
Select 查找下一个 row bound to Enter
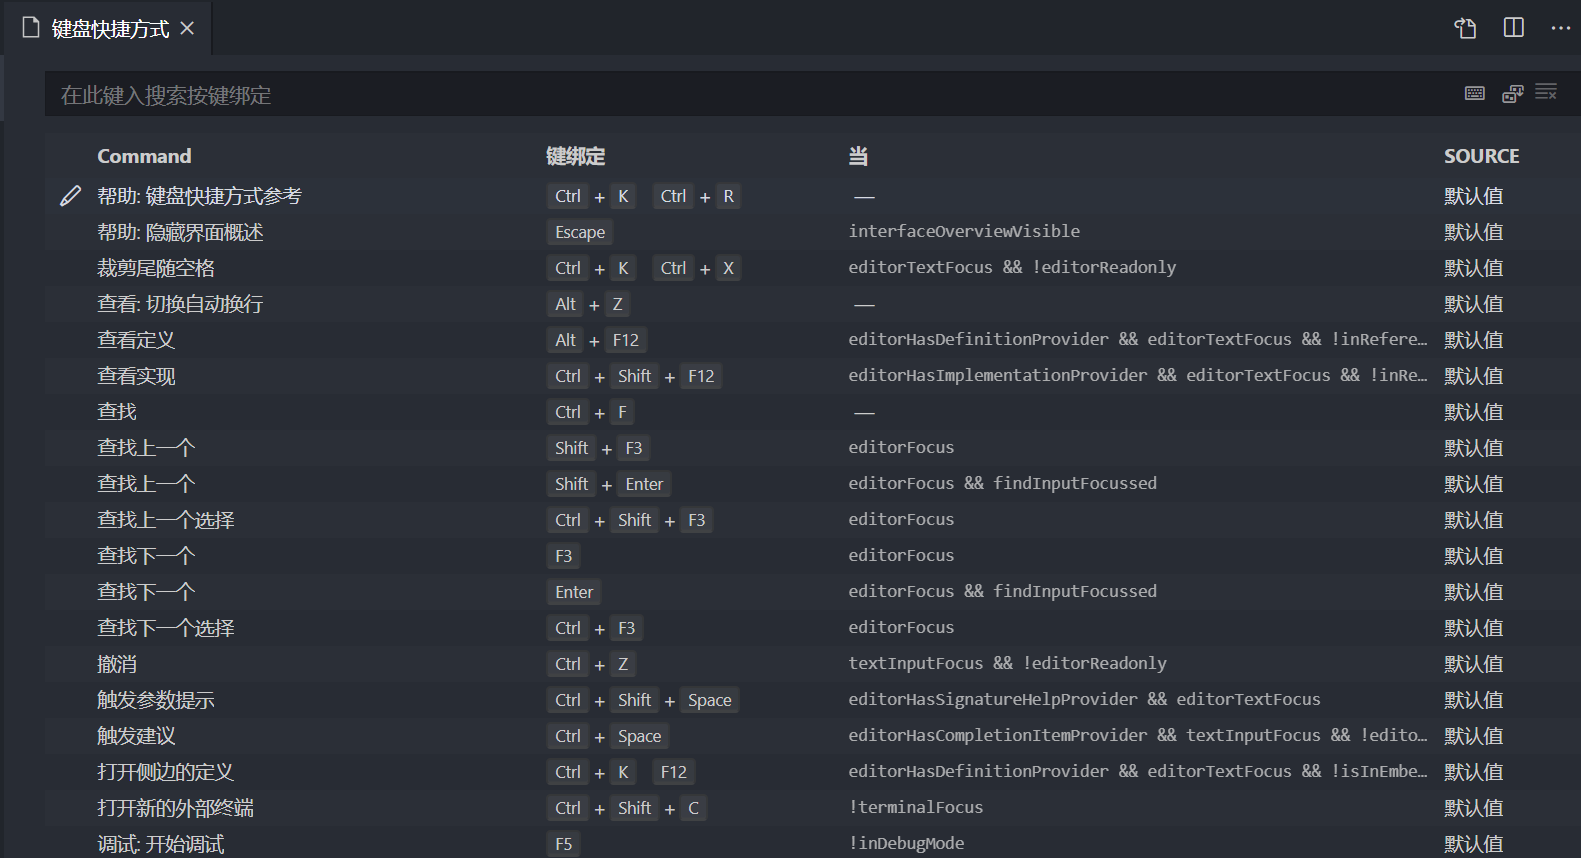tap(813, 592)
